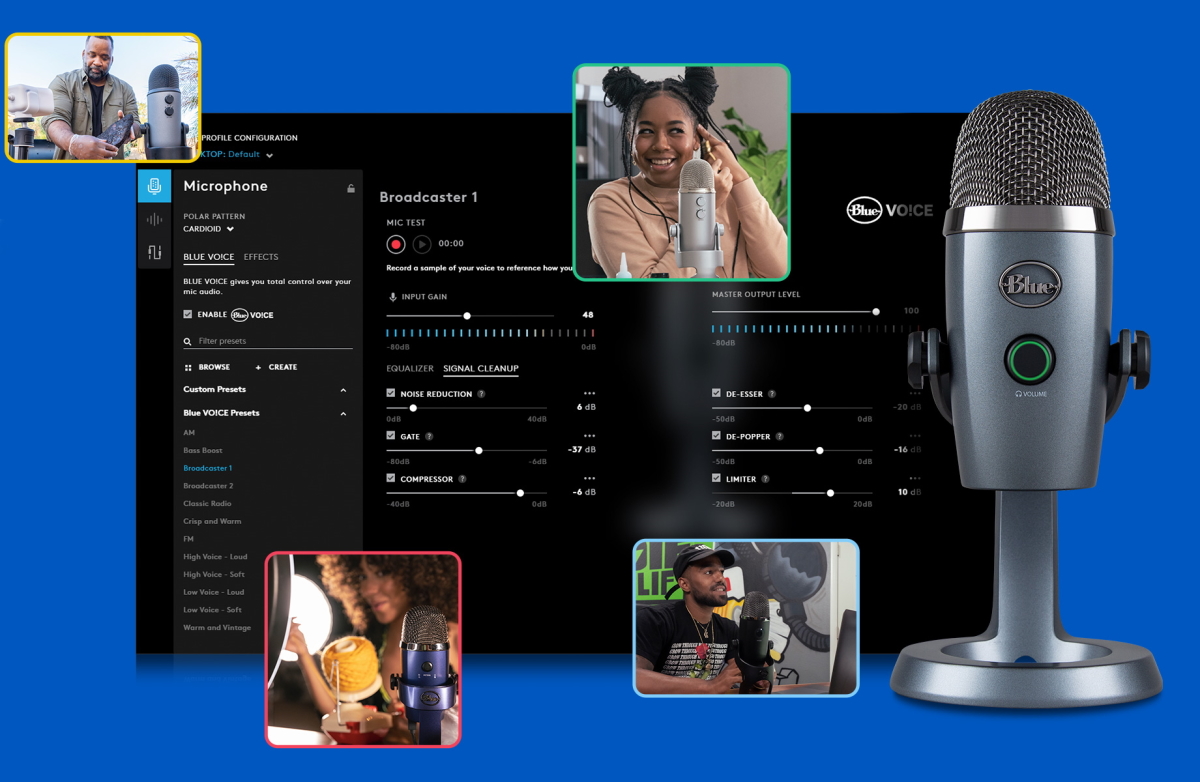Open Noise Reduction three-dot options

[589, 394]
